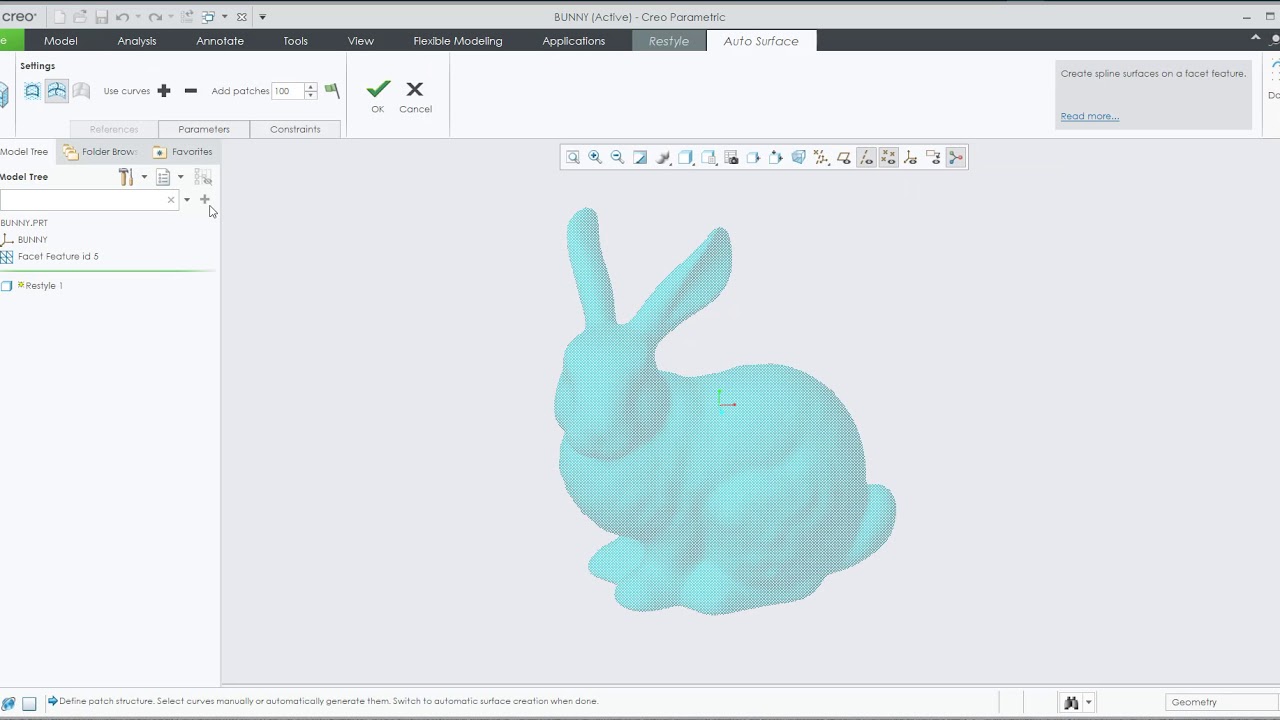Click the plus icon beside the search field
The width and height of the screenshot is (1280, 720).
205,199
